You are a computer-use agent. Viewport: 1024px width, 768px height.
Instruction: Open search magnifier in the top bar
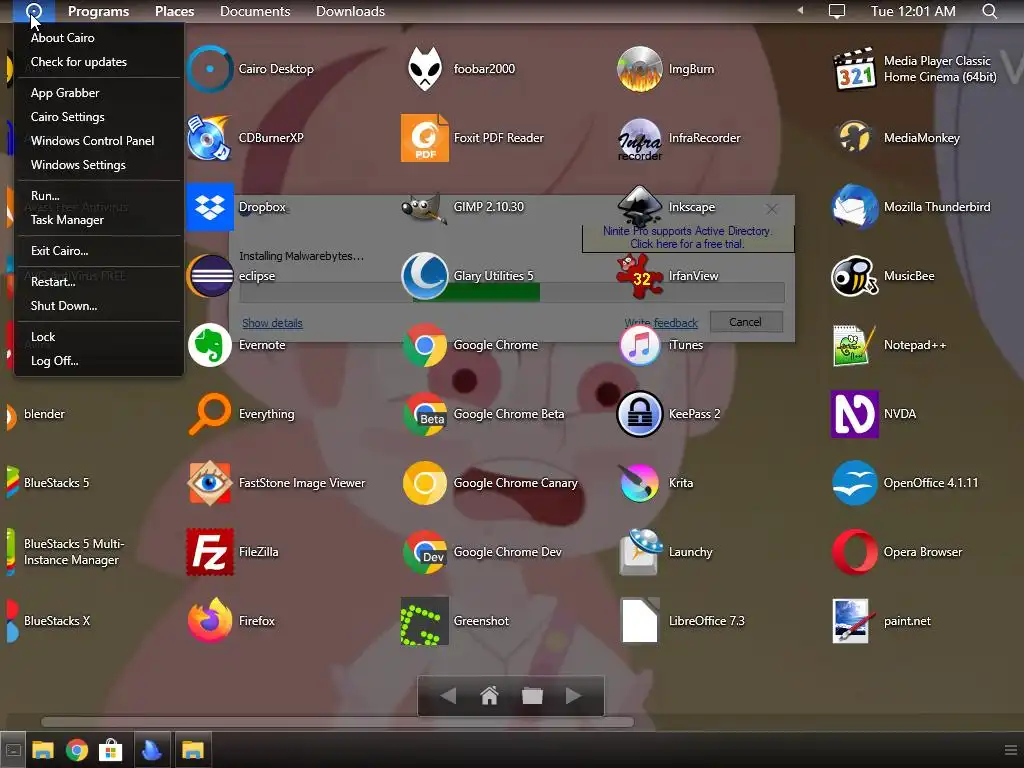989,11
